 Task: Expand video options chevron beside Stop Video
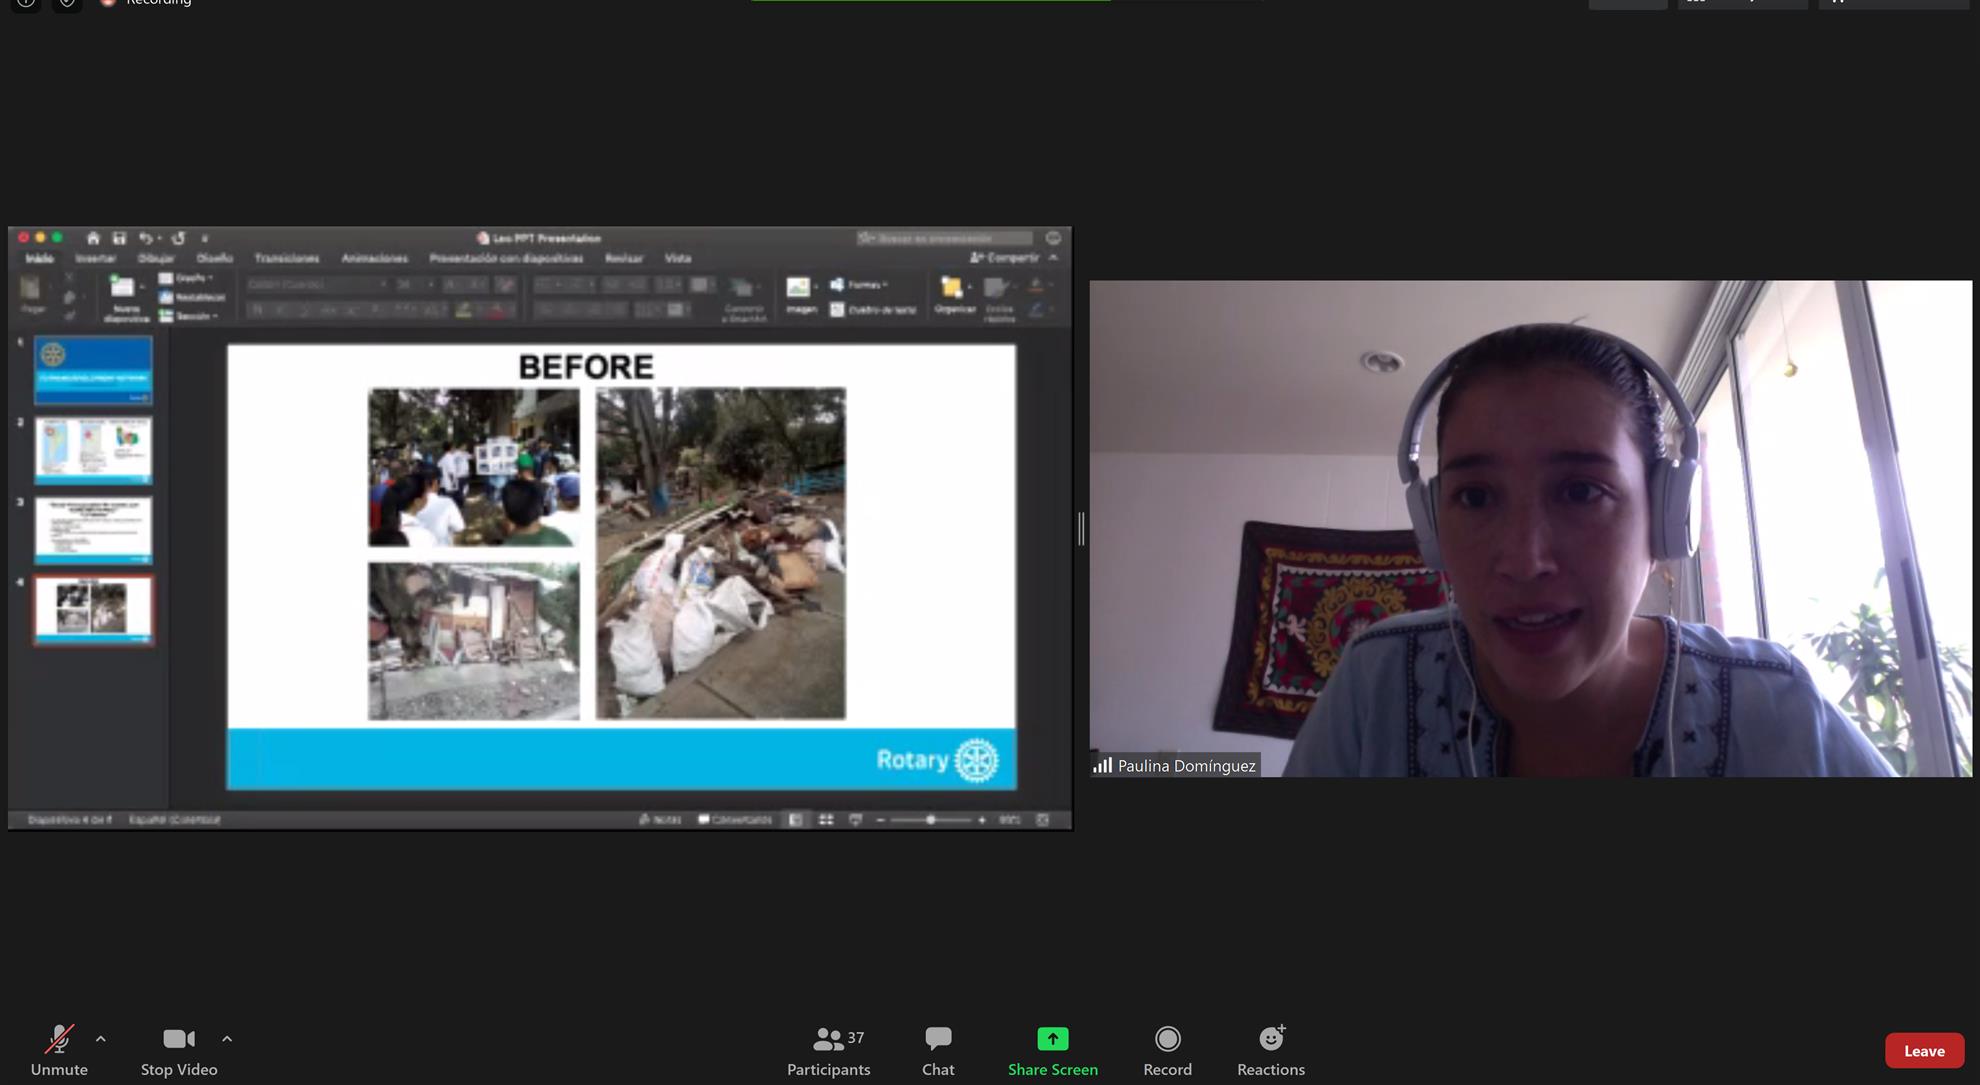click(x=227, y=1039)
